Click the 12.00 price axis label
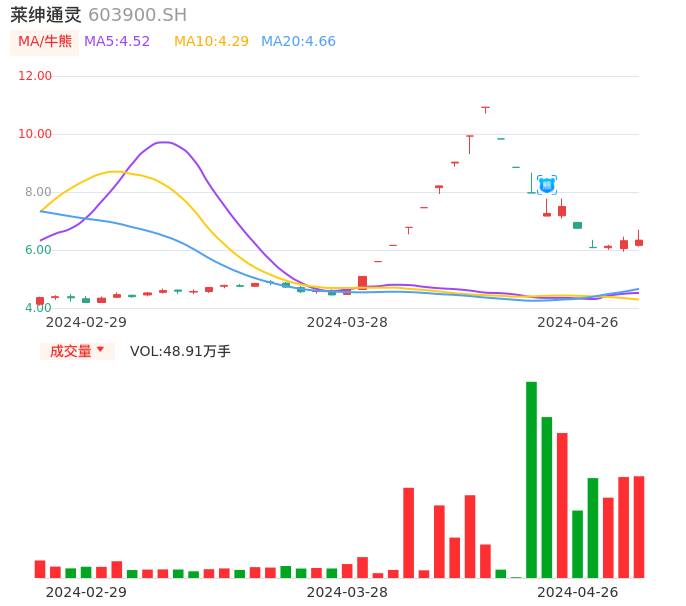686x606 pixels. pyautogui.click(x=35, y=76)
